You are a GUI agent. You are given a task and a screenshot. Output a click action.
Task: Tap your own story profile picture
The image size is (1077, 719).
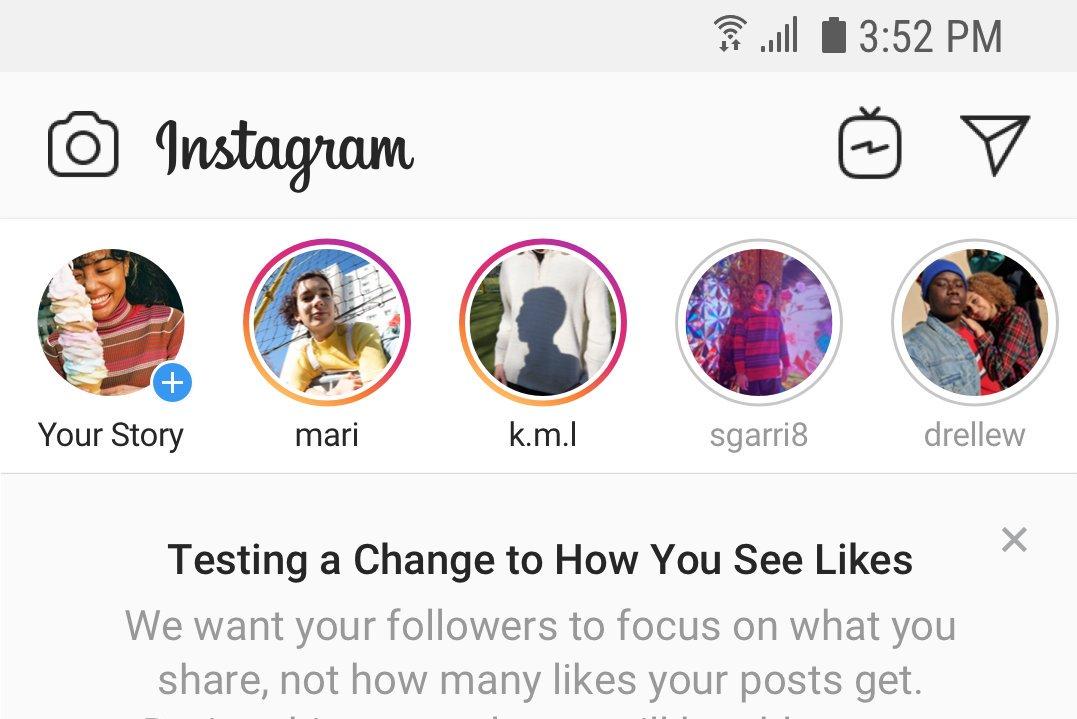click(x=110, y=321)
